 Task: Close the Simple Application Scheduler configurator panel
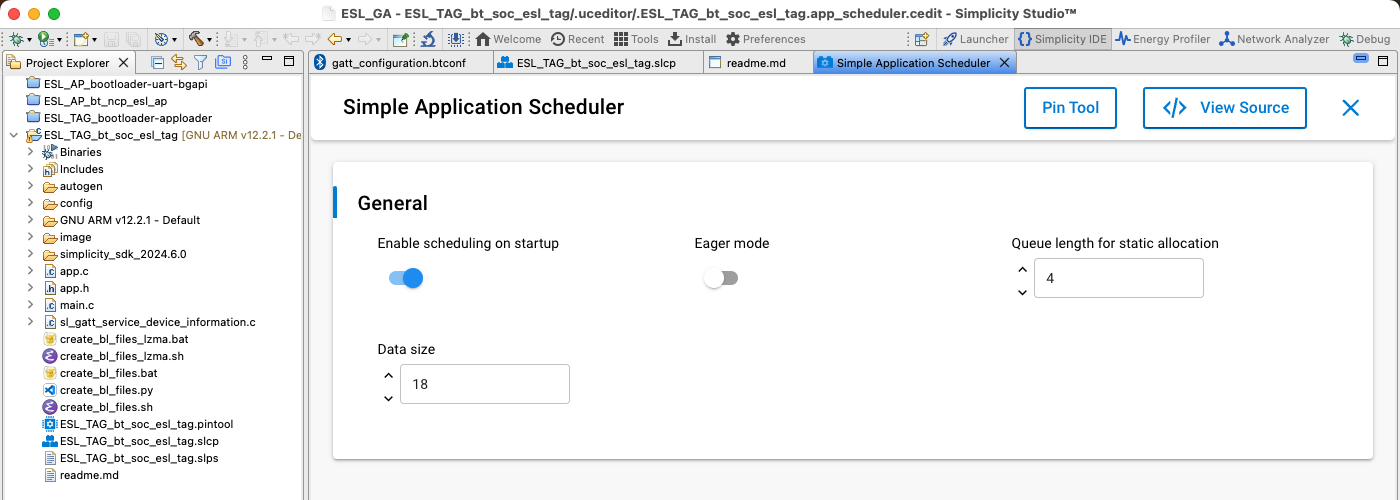pos(1351,108)
